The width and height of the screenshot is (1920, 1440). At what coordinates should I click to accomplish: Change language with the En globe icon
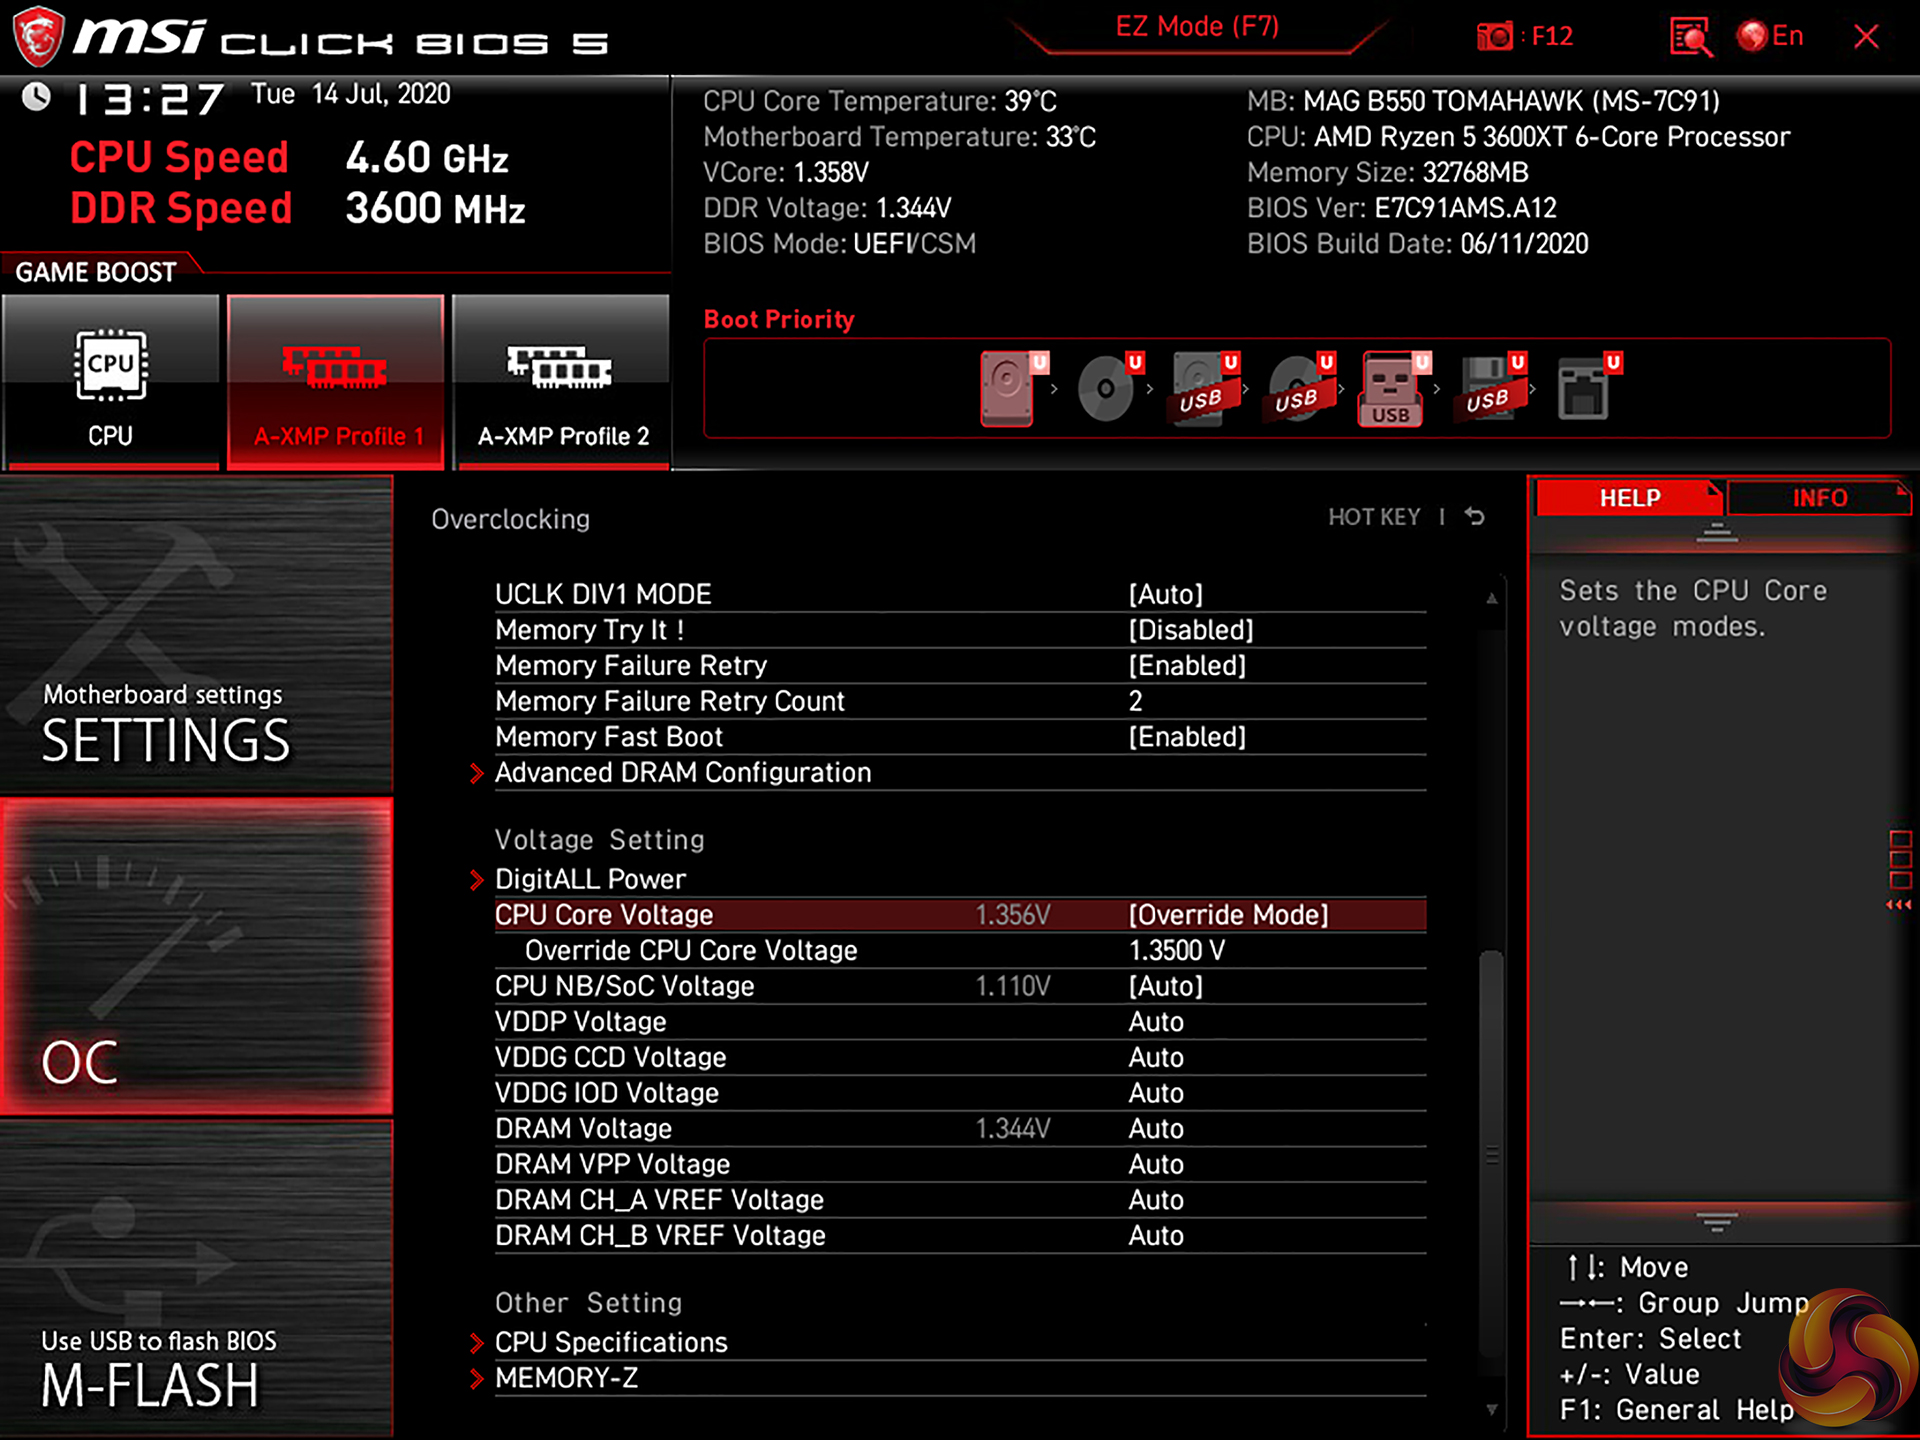pyautogui.click(x=1770, y=36)
